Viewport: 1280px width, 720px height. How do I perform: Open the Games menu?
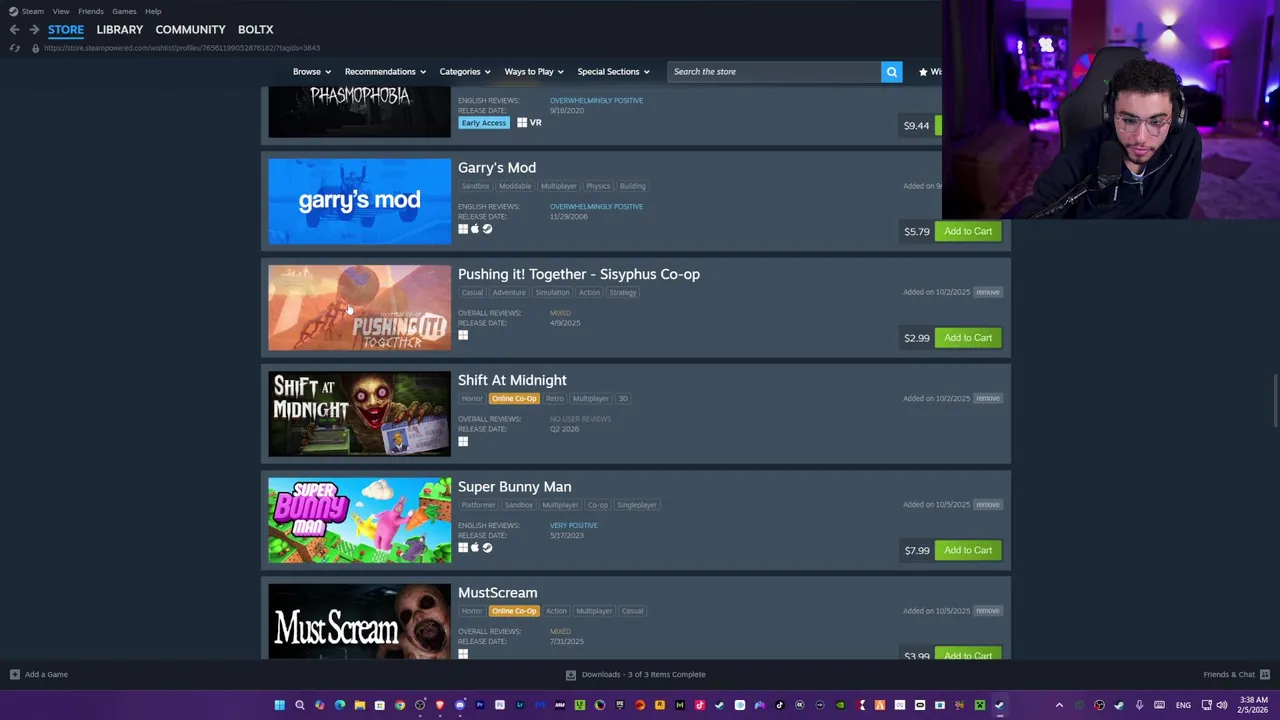coord(124,11)
